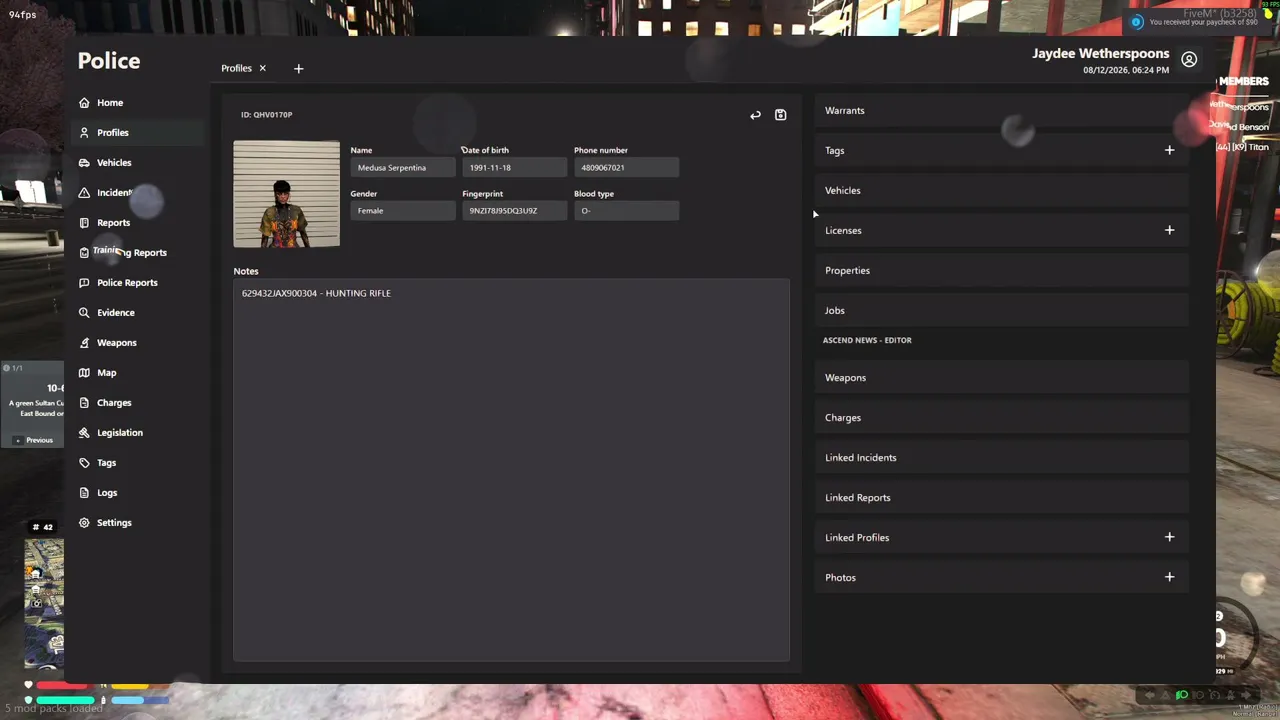
Task: Open Vehicles in the sidebar menu
Action: 138,162
